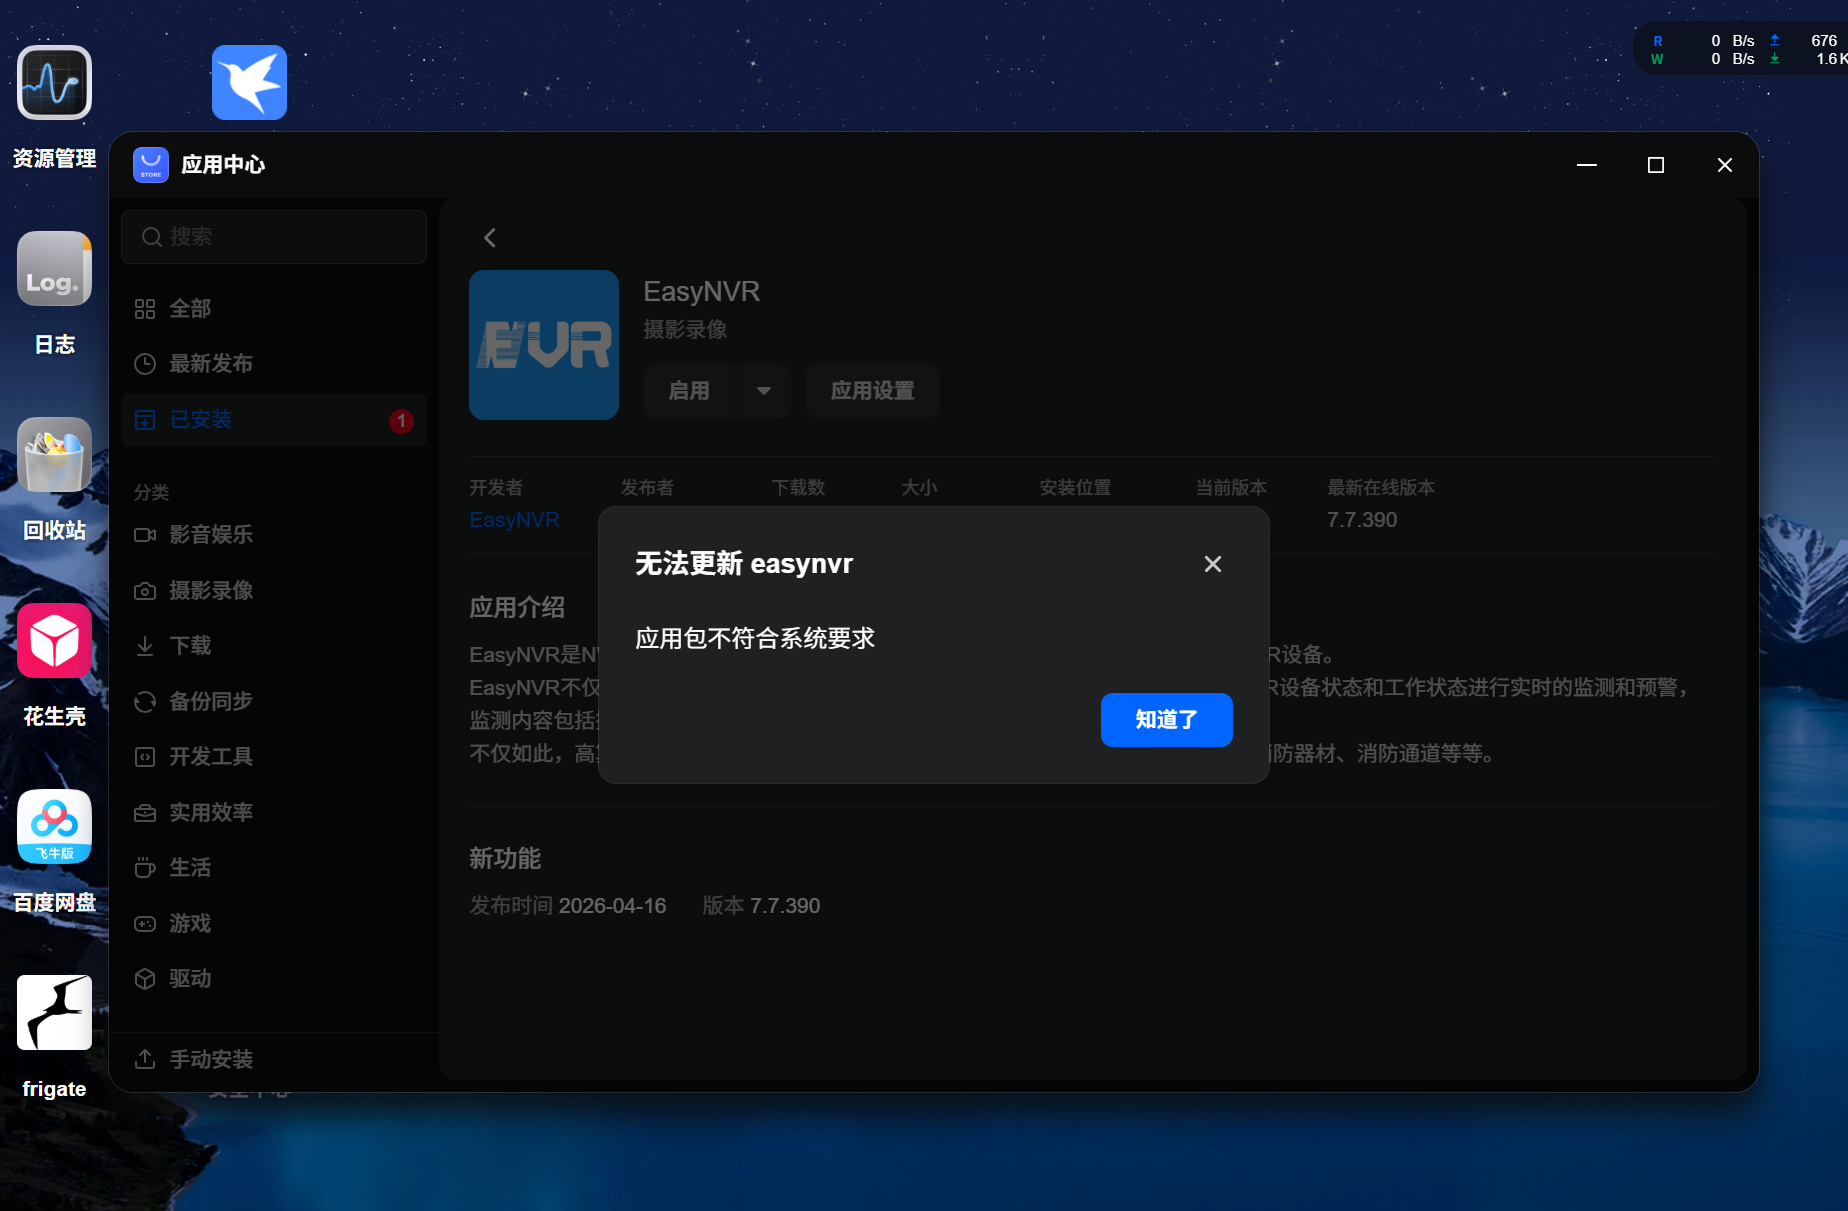The width and height of the screenshot is (1848, 1211).
Task: Launch frigate desktop app
Action: coord(54,1013)
